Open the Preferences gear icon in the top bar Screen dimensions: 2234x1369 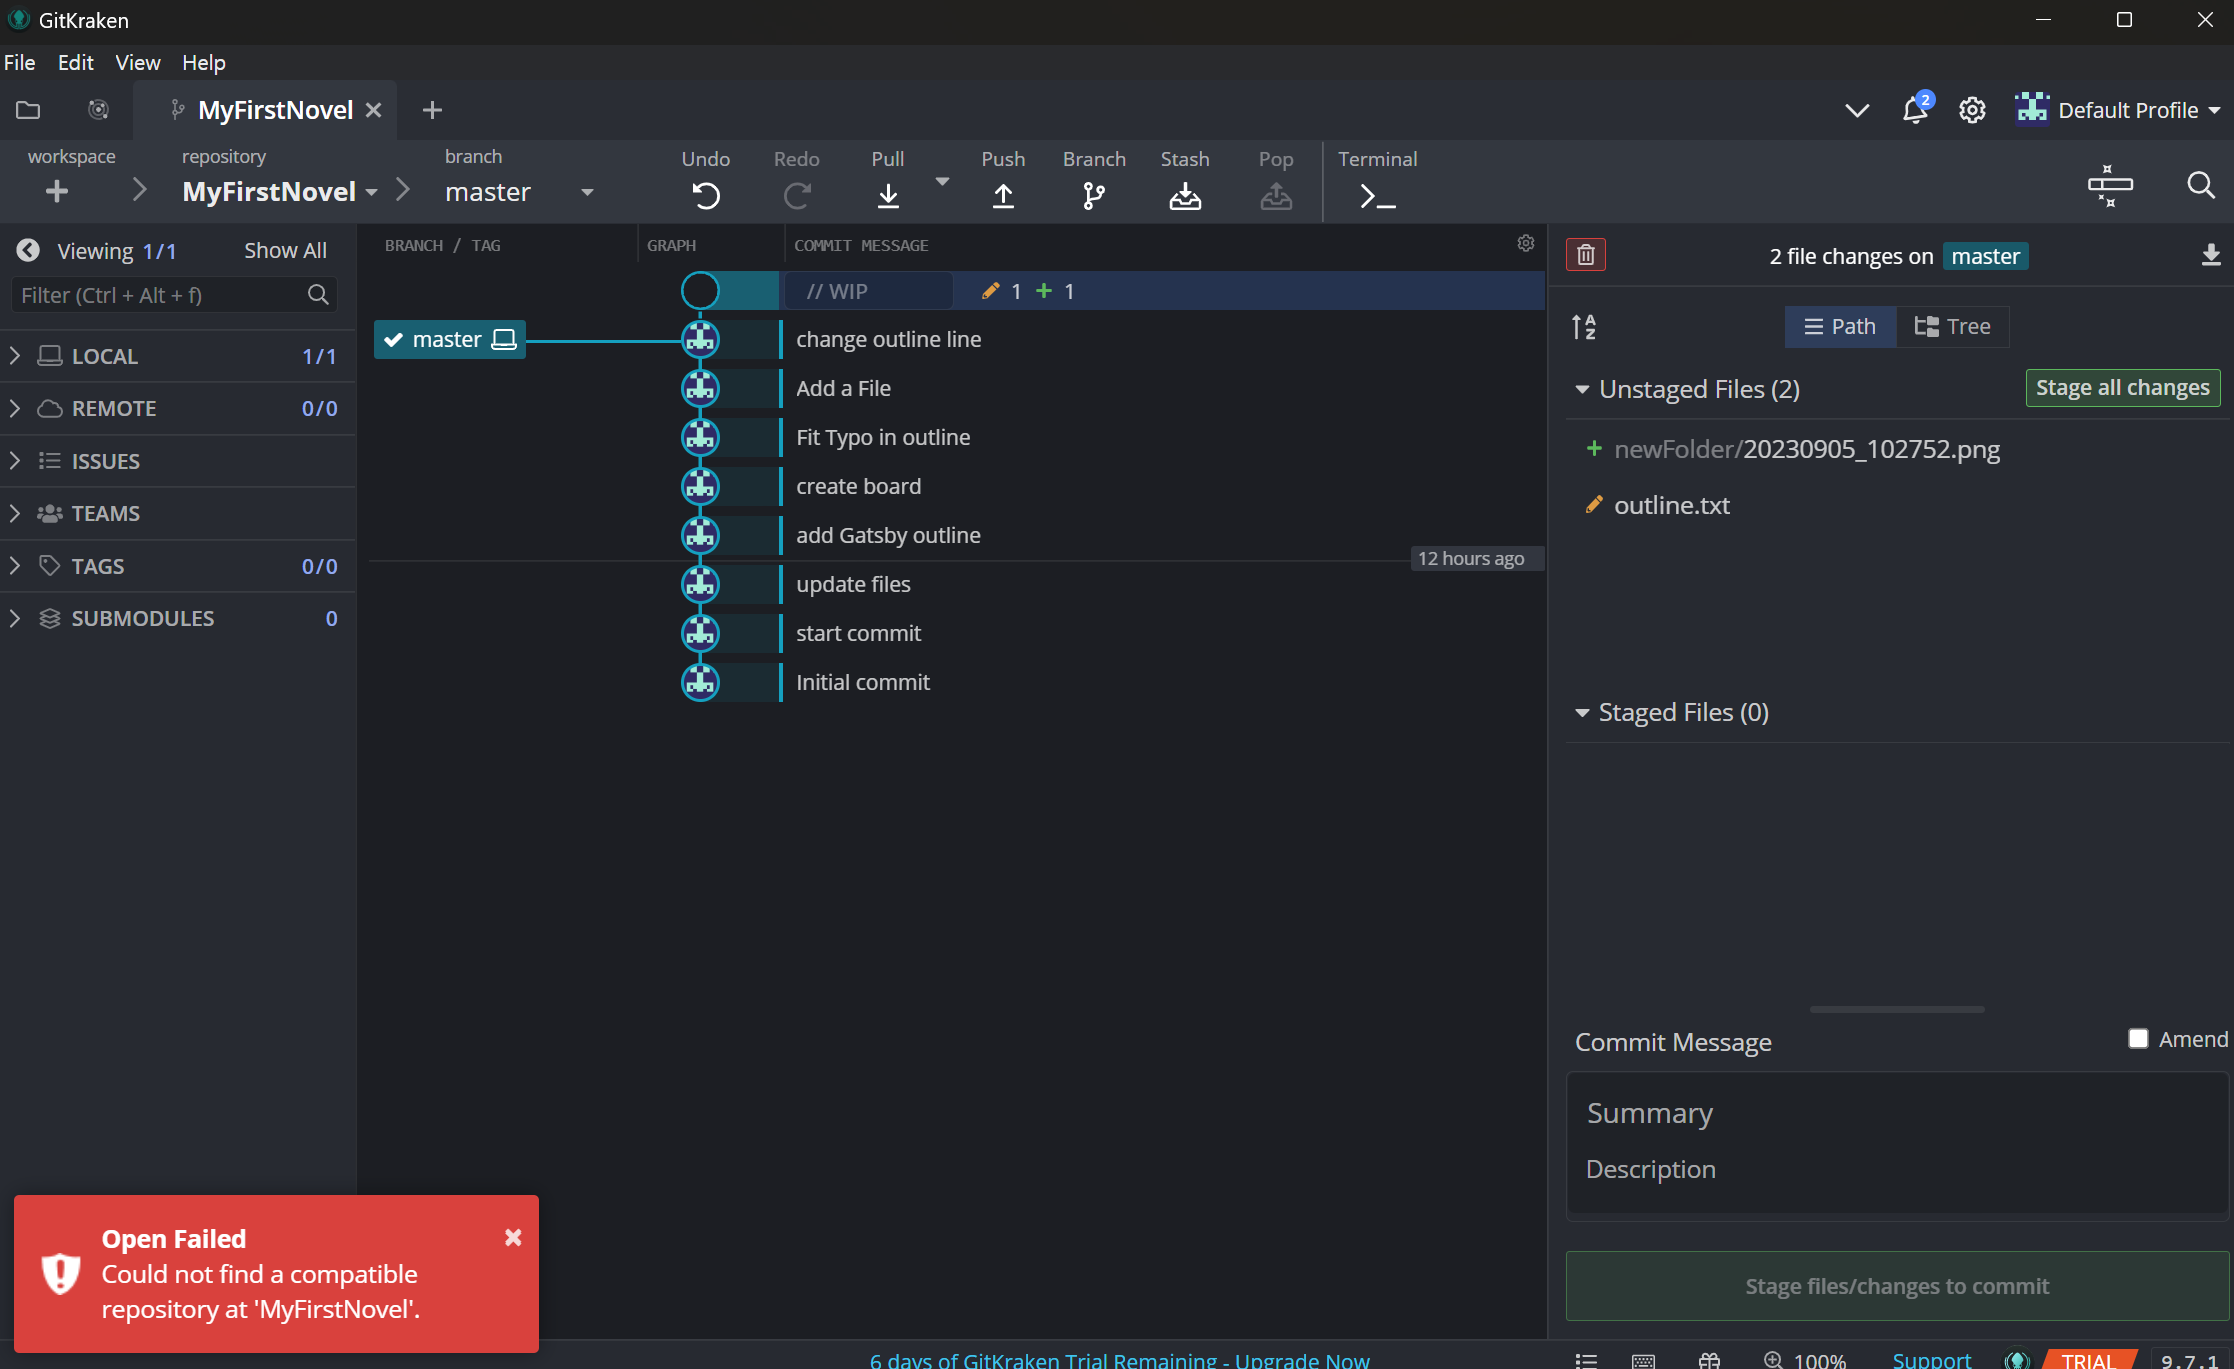[1972, 110]
